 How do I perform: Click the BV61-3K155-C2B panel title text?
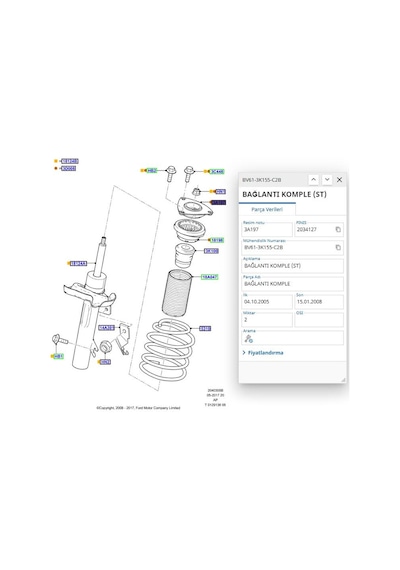pos(262,180)
